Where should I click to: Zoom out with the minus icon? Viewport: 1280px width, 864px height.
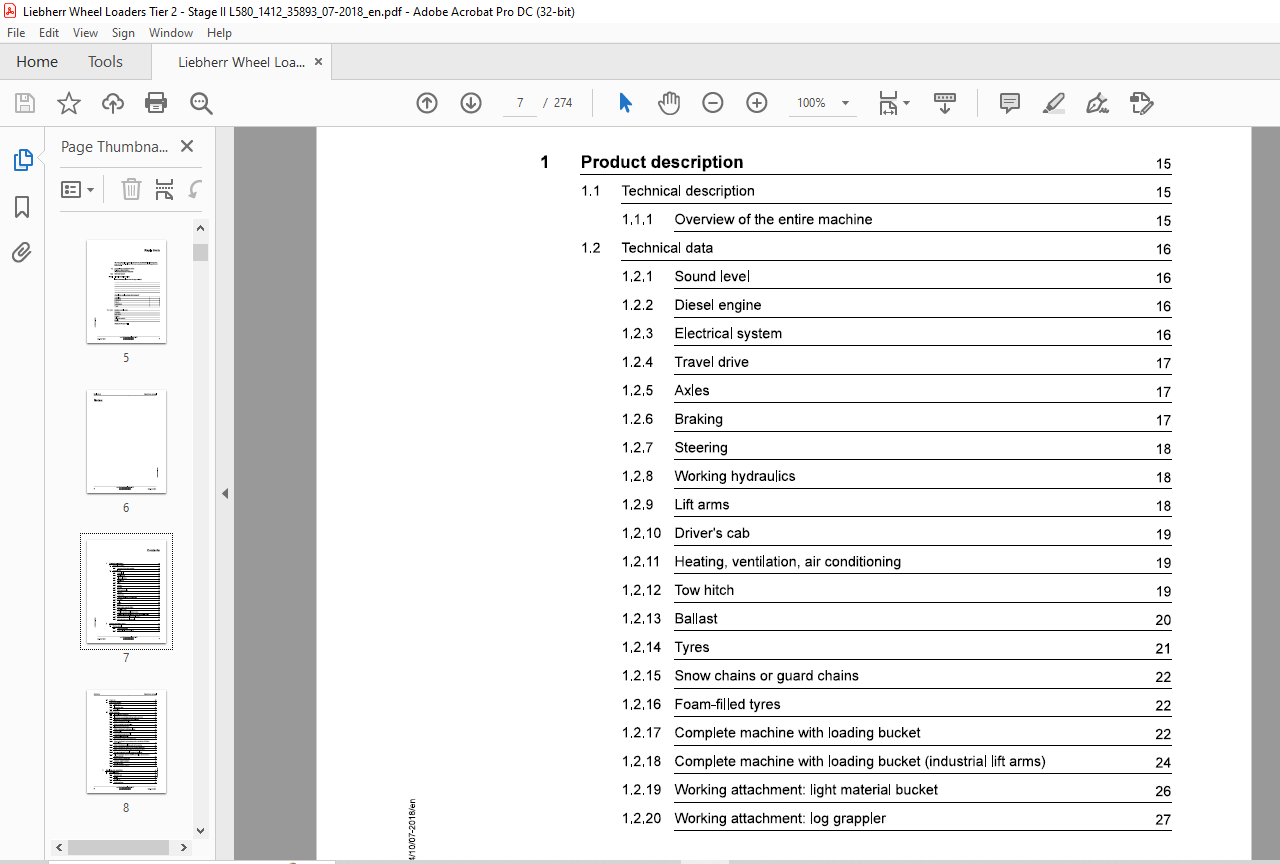(713, 103)
